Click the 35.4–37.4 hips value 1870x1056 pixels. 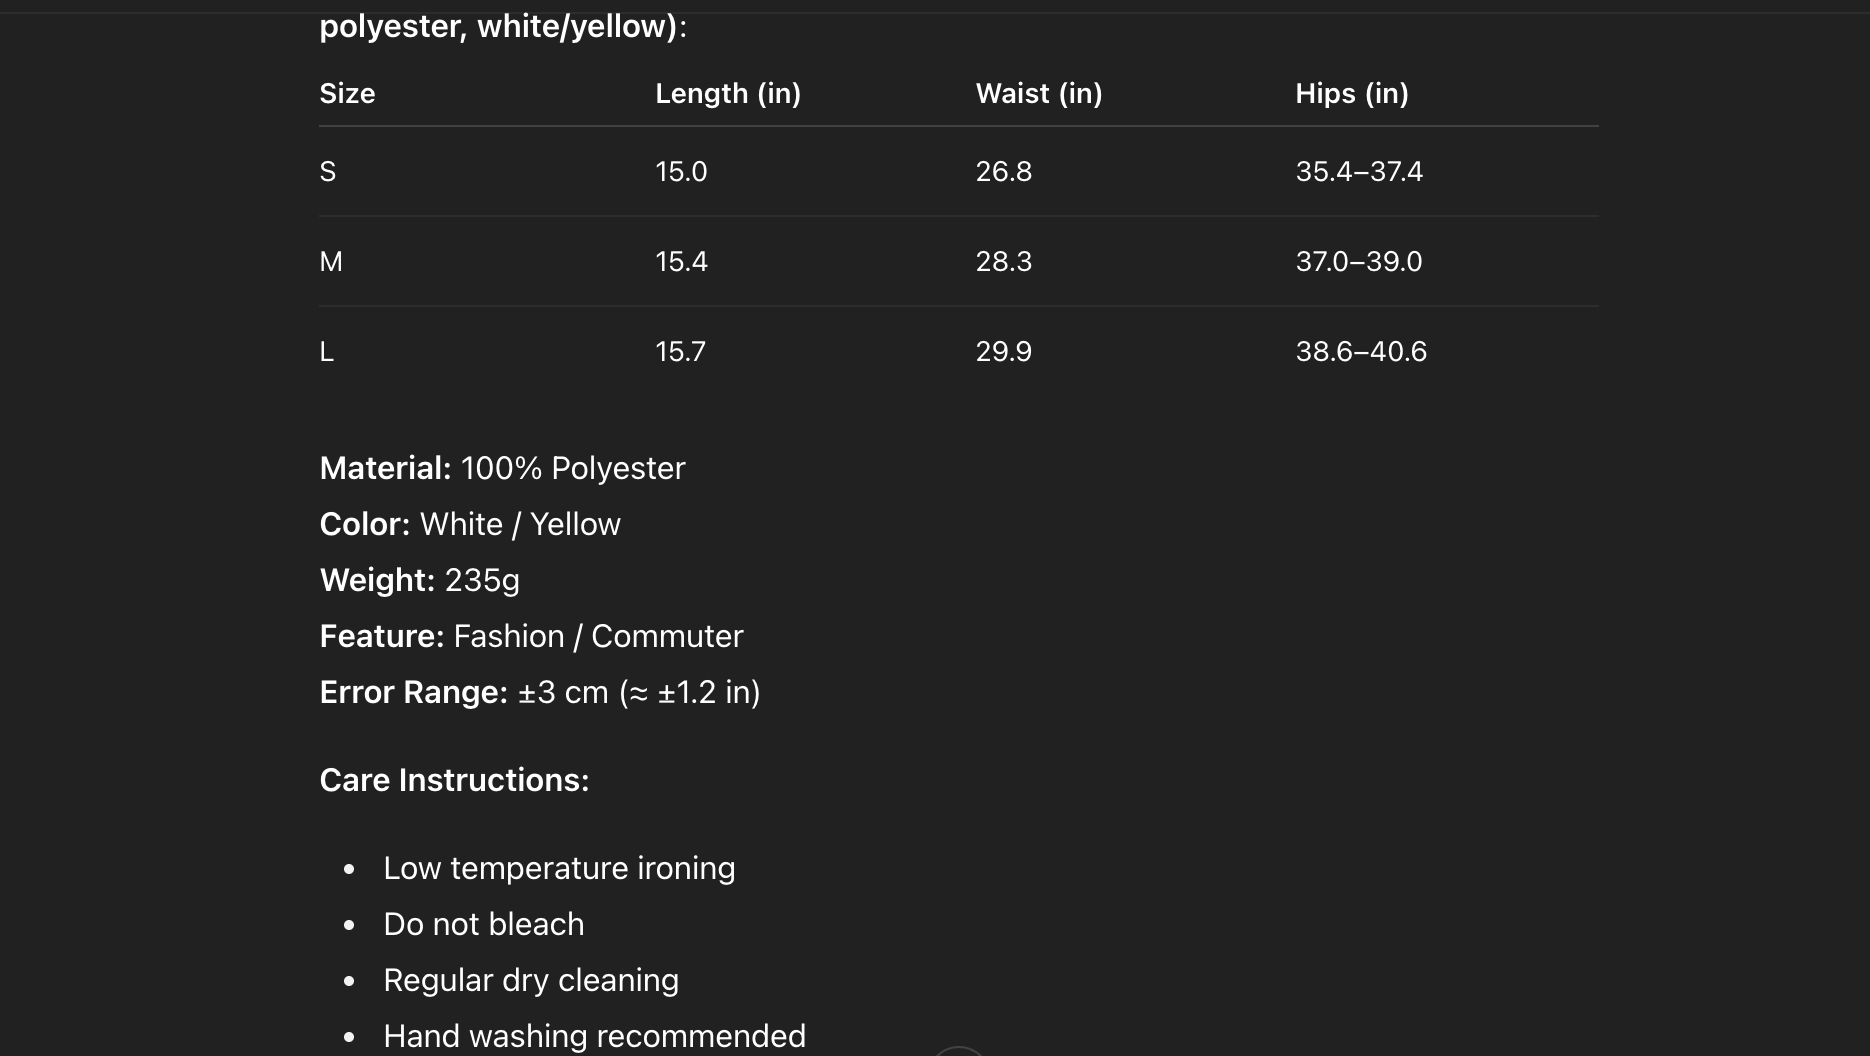pyautogui.click(x=1358, y=172)
